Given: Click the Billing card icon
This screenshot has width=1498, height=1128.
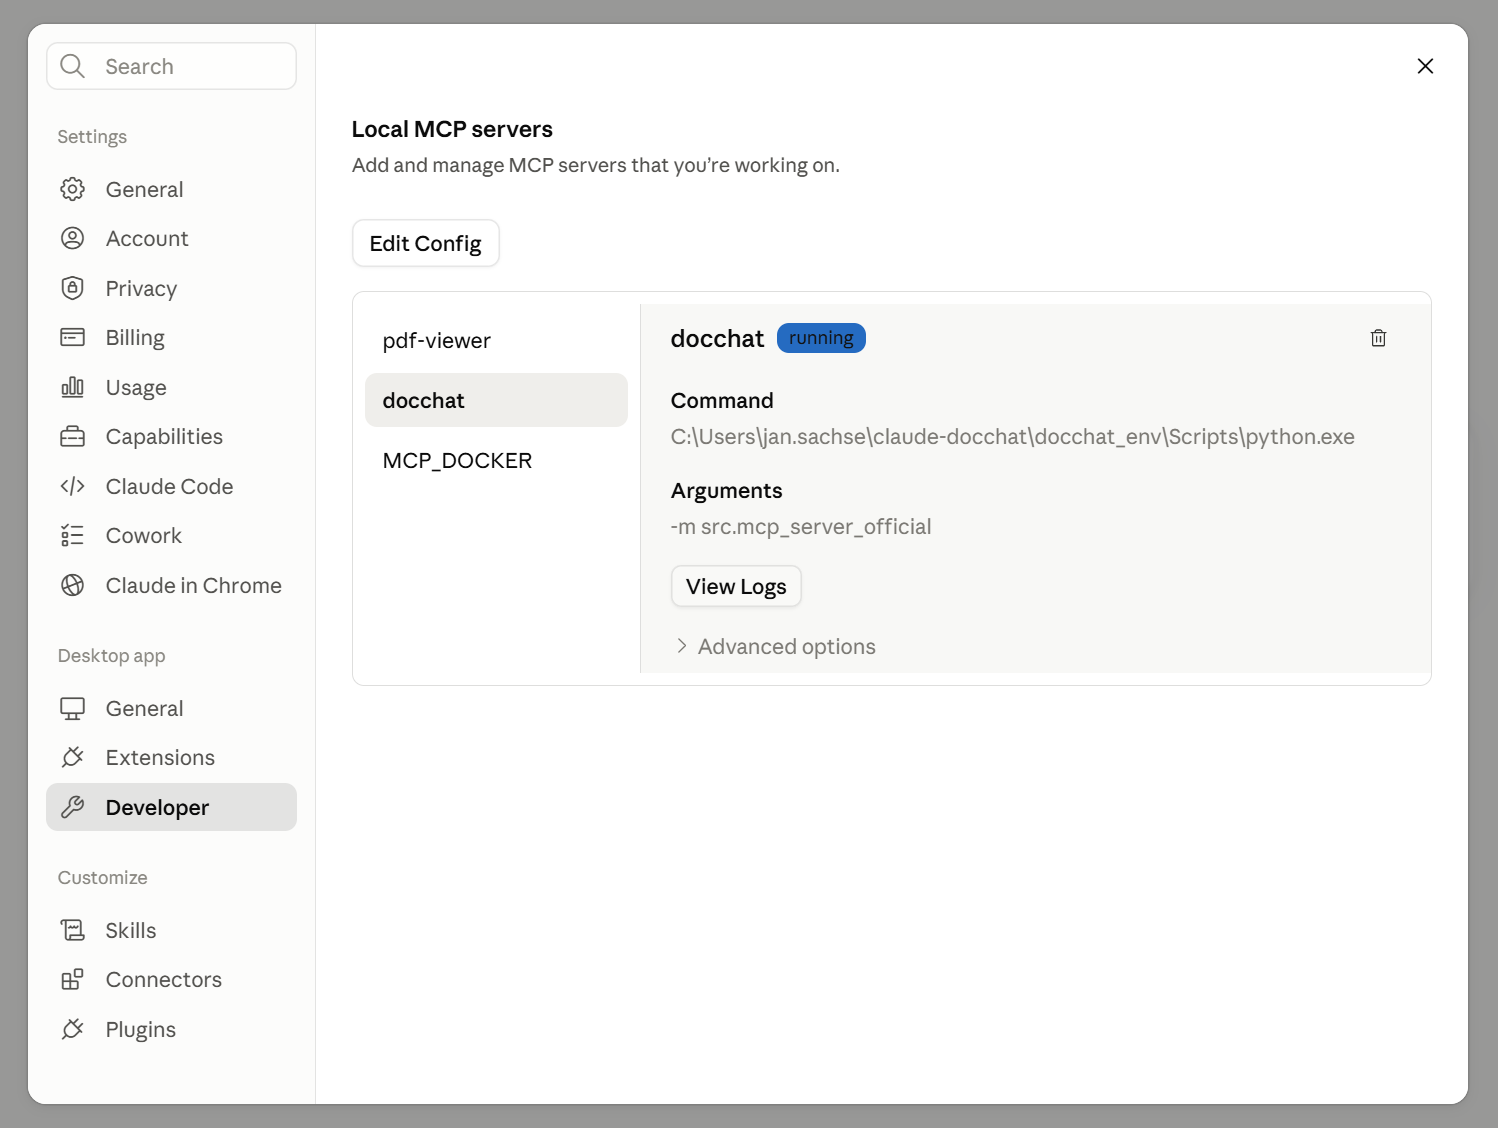Looking at the screenshot, I should pos(72,337).
